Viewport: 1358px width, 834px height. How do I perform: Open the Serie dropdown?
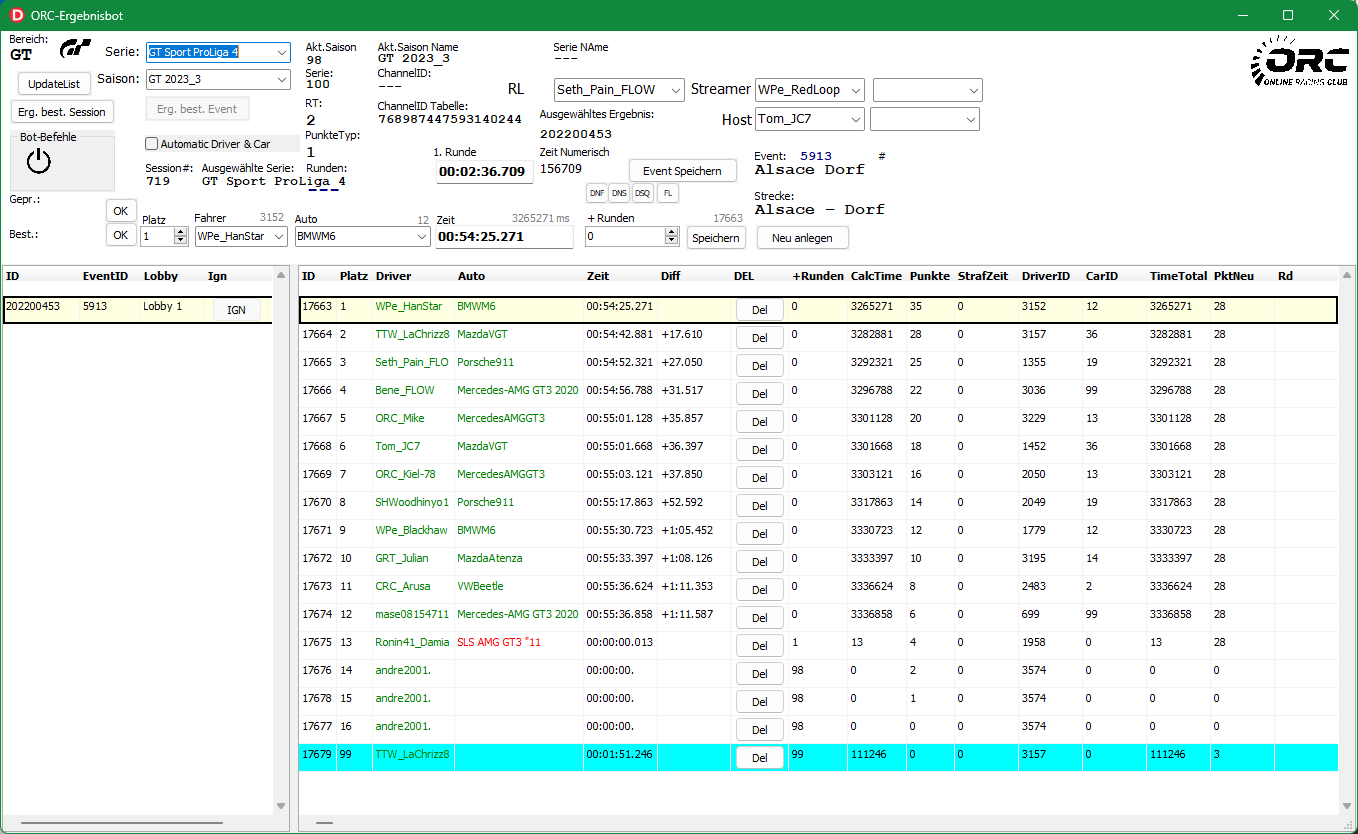(x=281, y=52)
